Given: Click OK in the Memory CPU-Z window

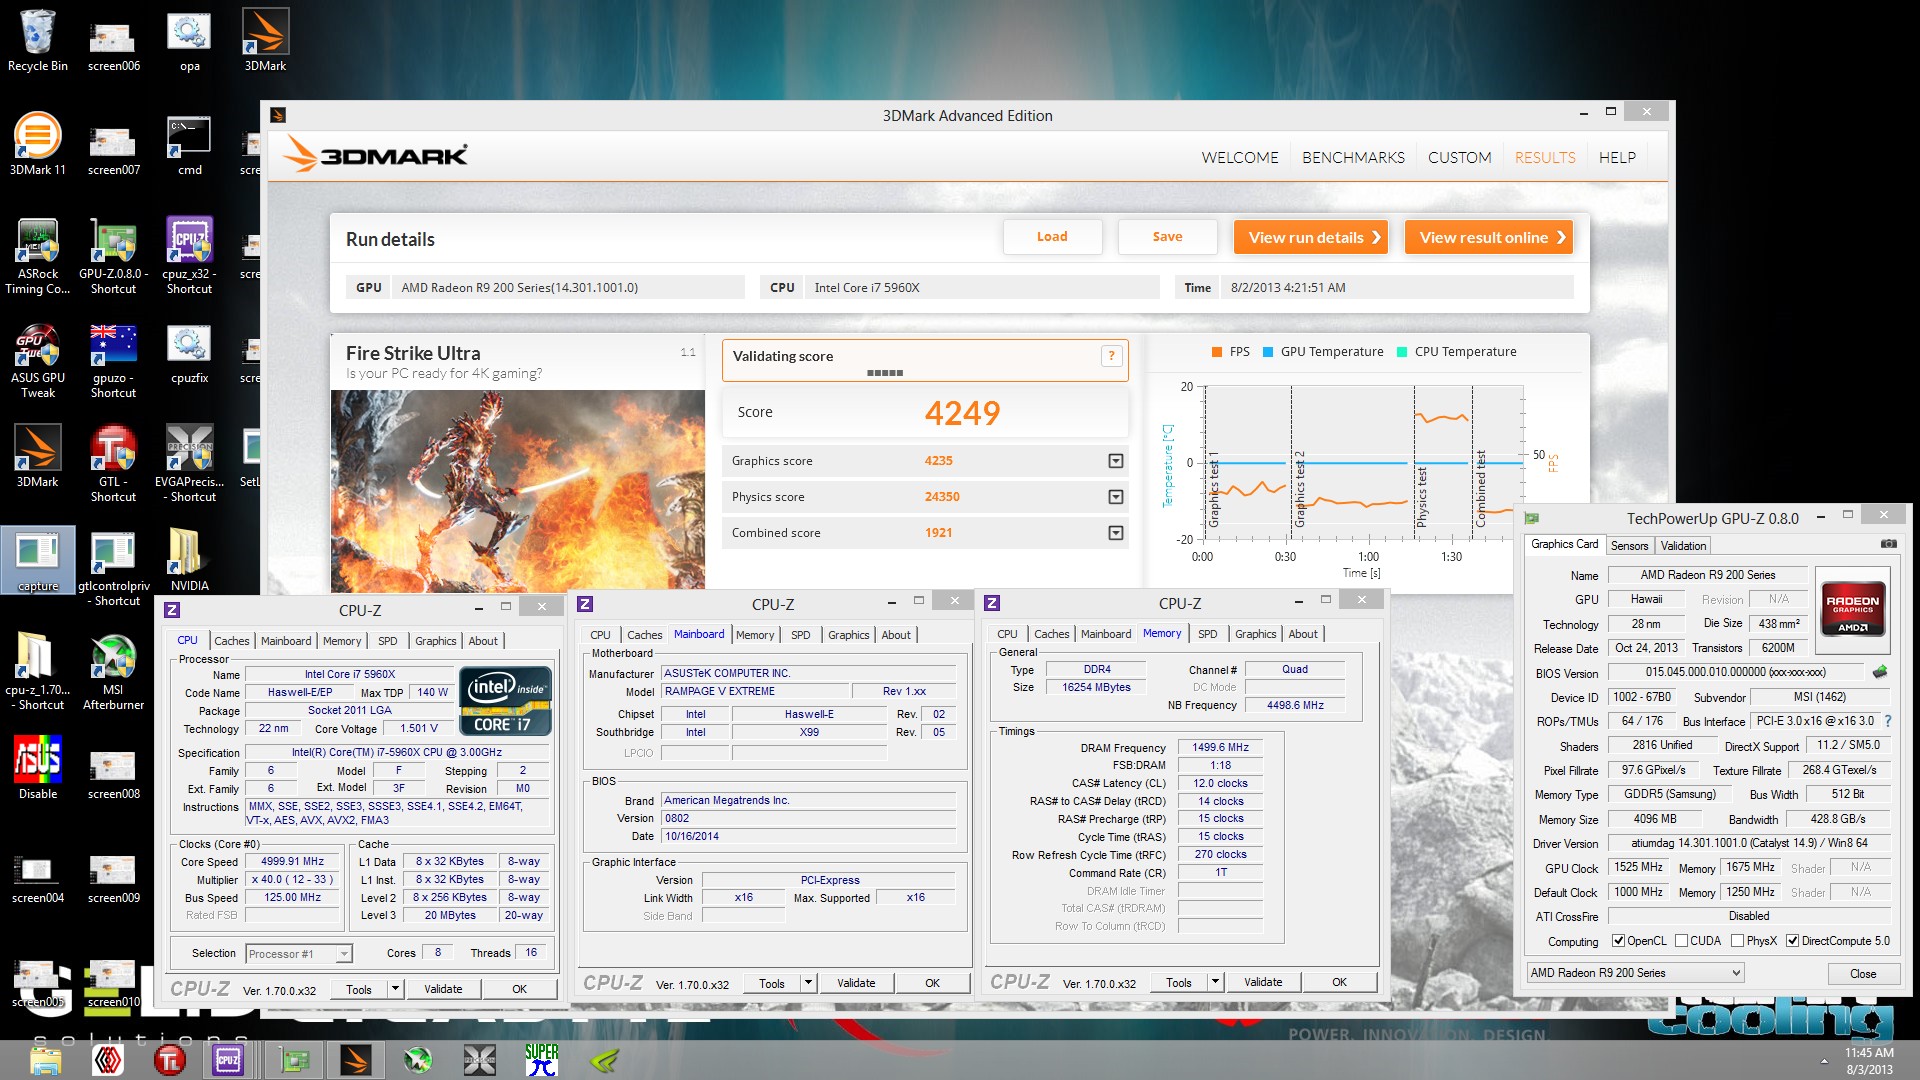Looking at the screenshot, I should click(x=1339, y=983).
